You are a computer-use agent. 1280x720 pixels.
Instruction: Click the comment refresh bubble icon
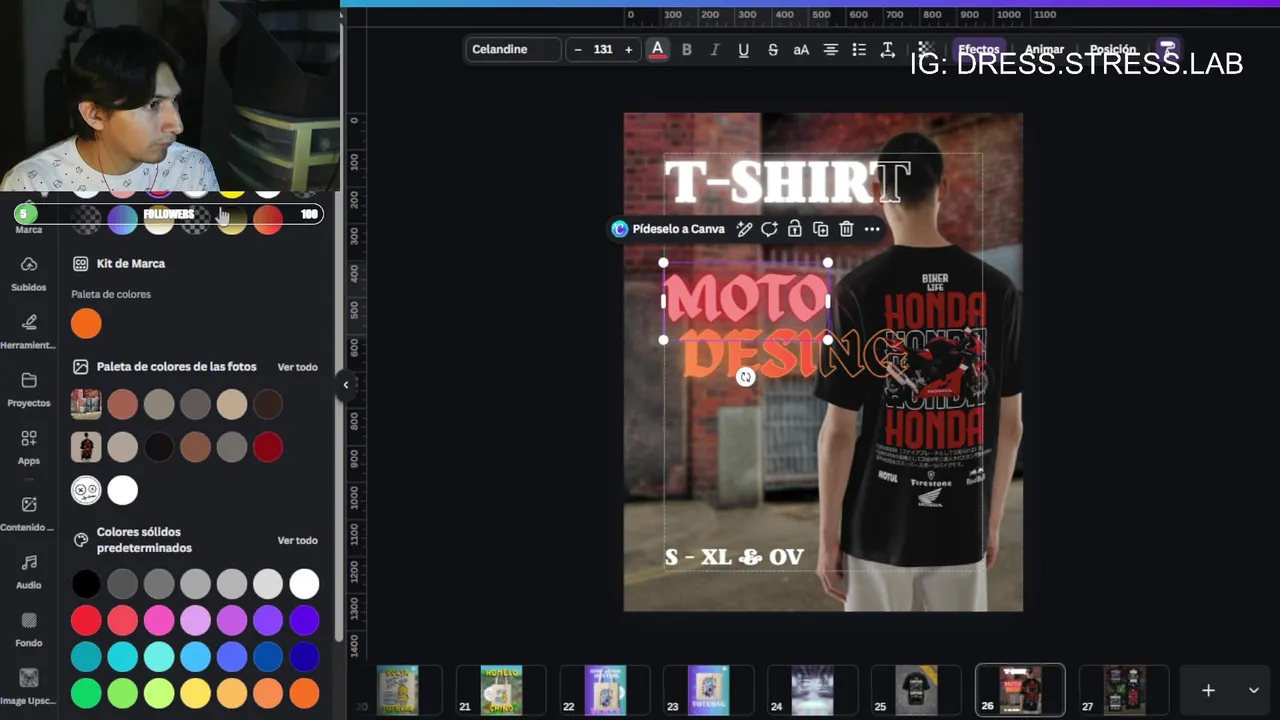[x=769, y=229]
